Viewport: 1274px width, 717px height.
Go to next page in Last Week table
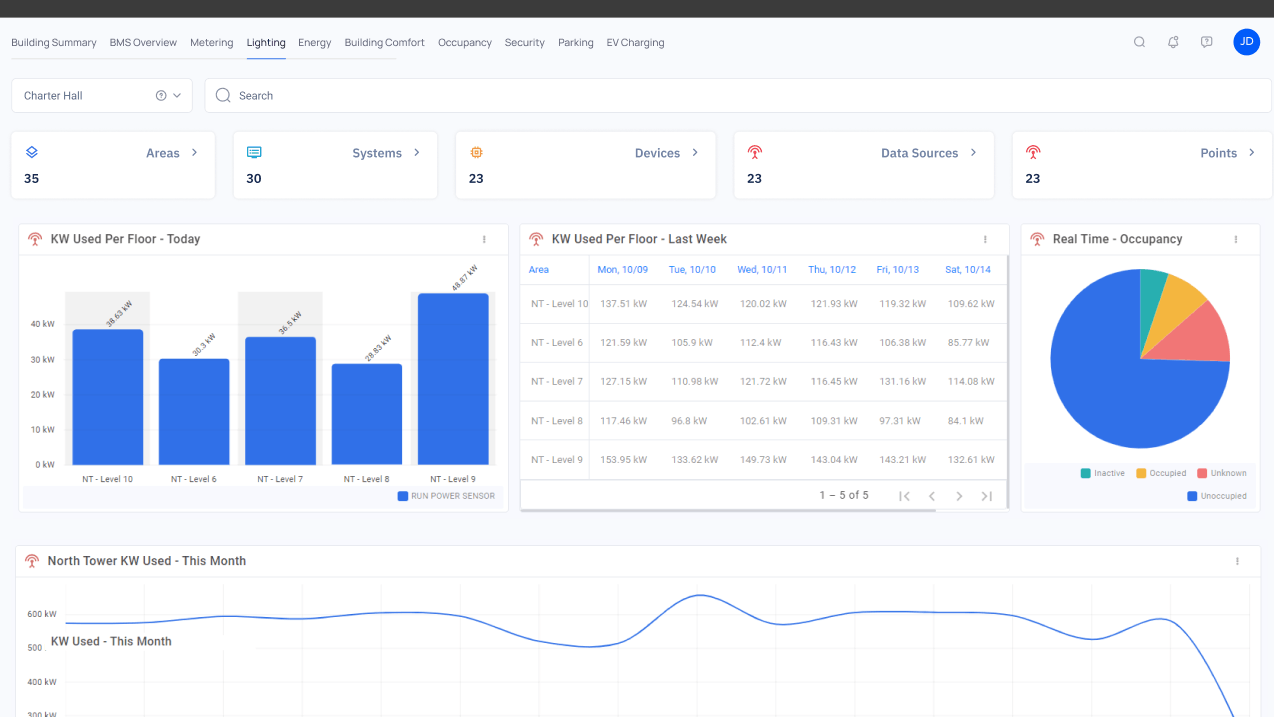point(959,496)
